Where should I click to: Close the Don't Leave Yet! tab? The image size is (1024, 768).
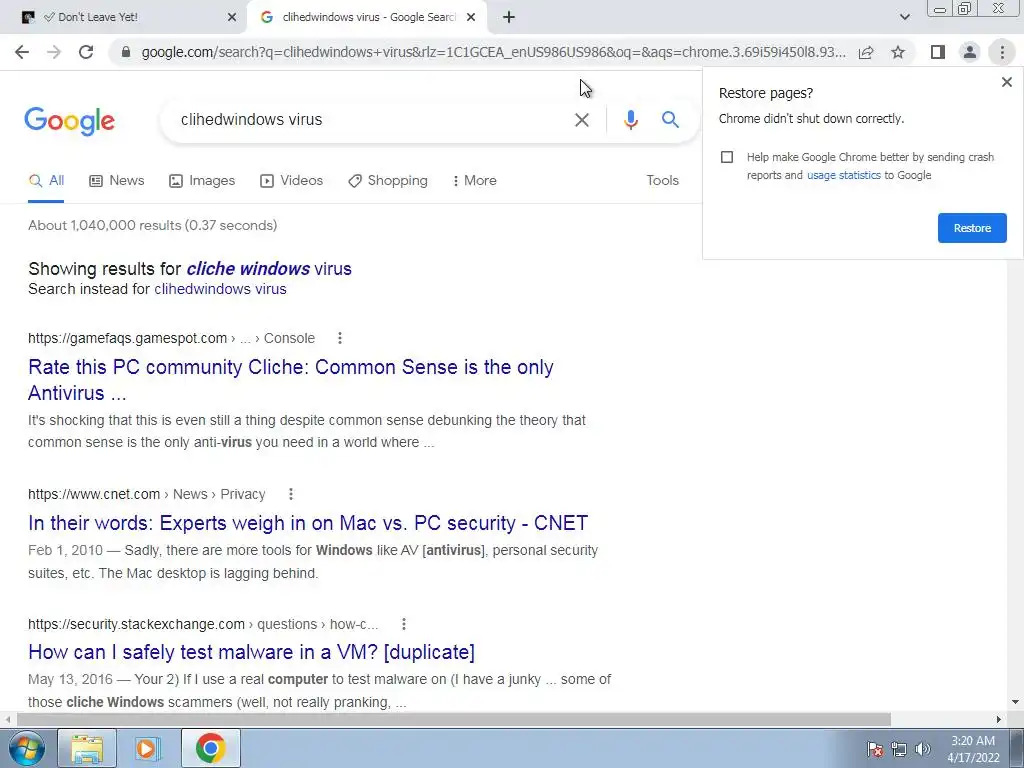coord(232,18)
